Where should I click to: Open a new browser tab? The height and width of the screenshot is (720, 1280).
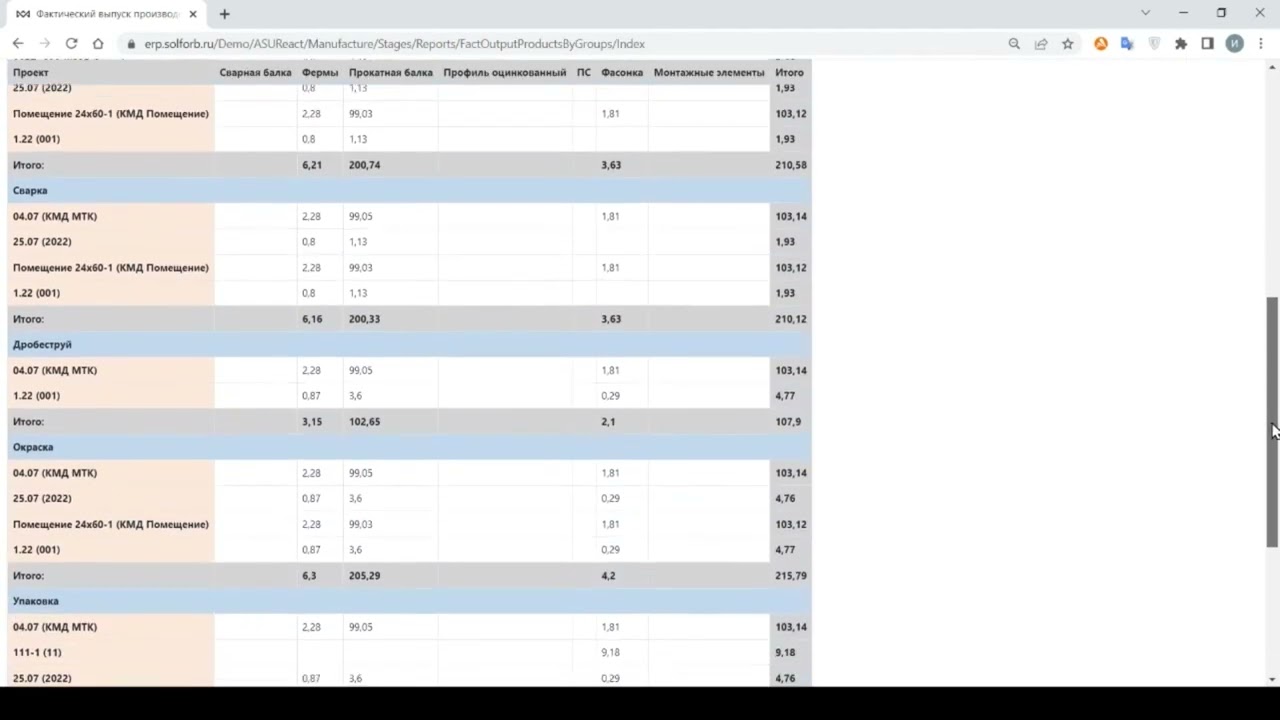coord(225,14)
